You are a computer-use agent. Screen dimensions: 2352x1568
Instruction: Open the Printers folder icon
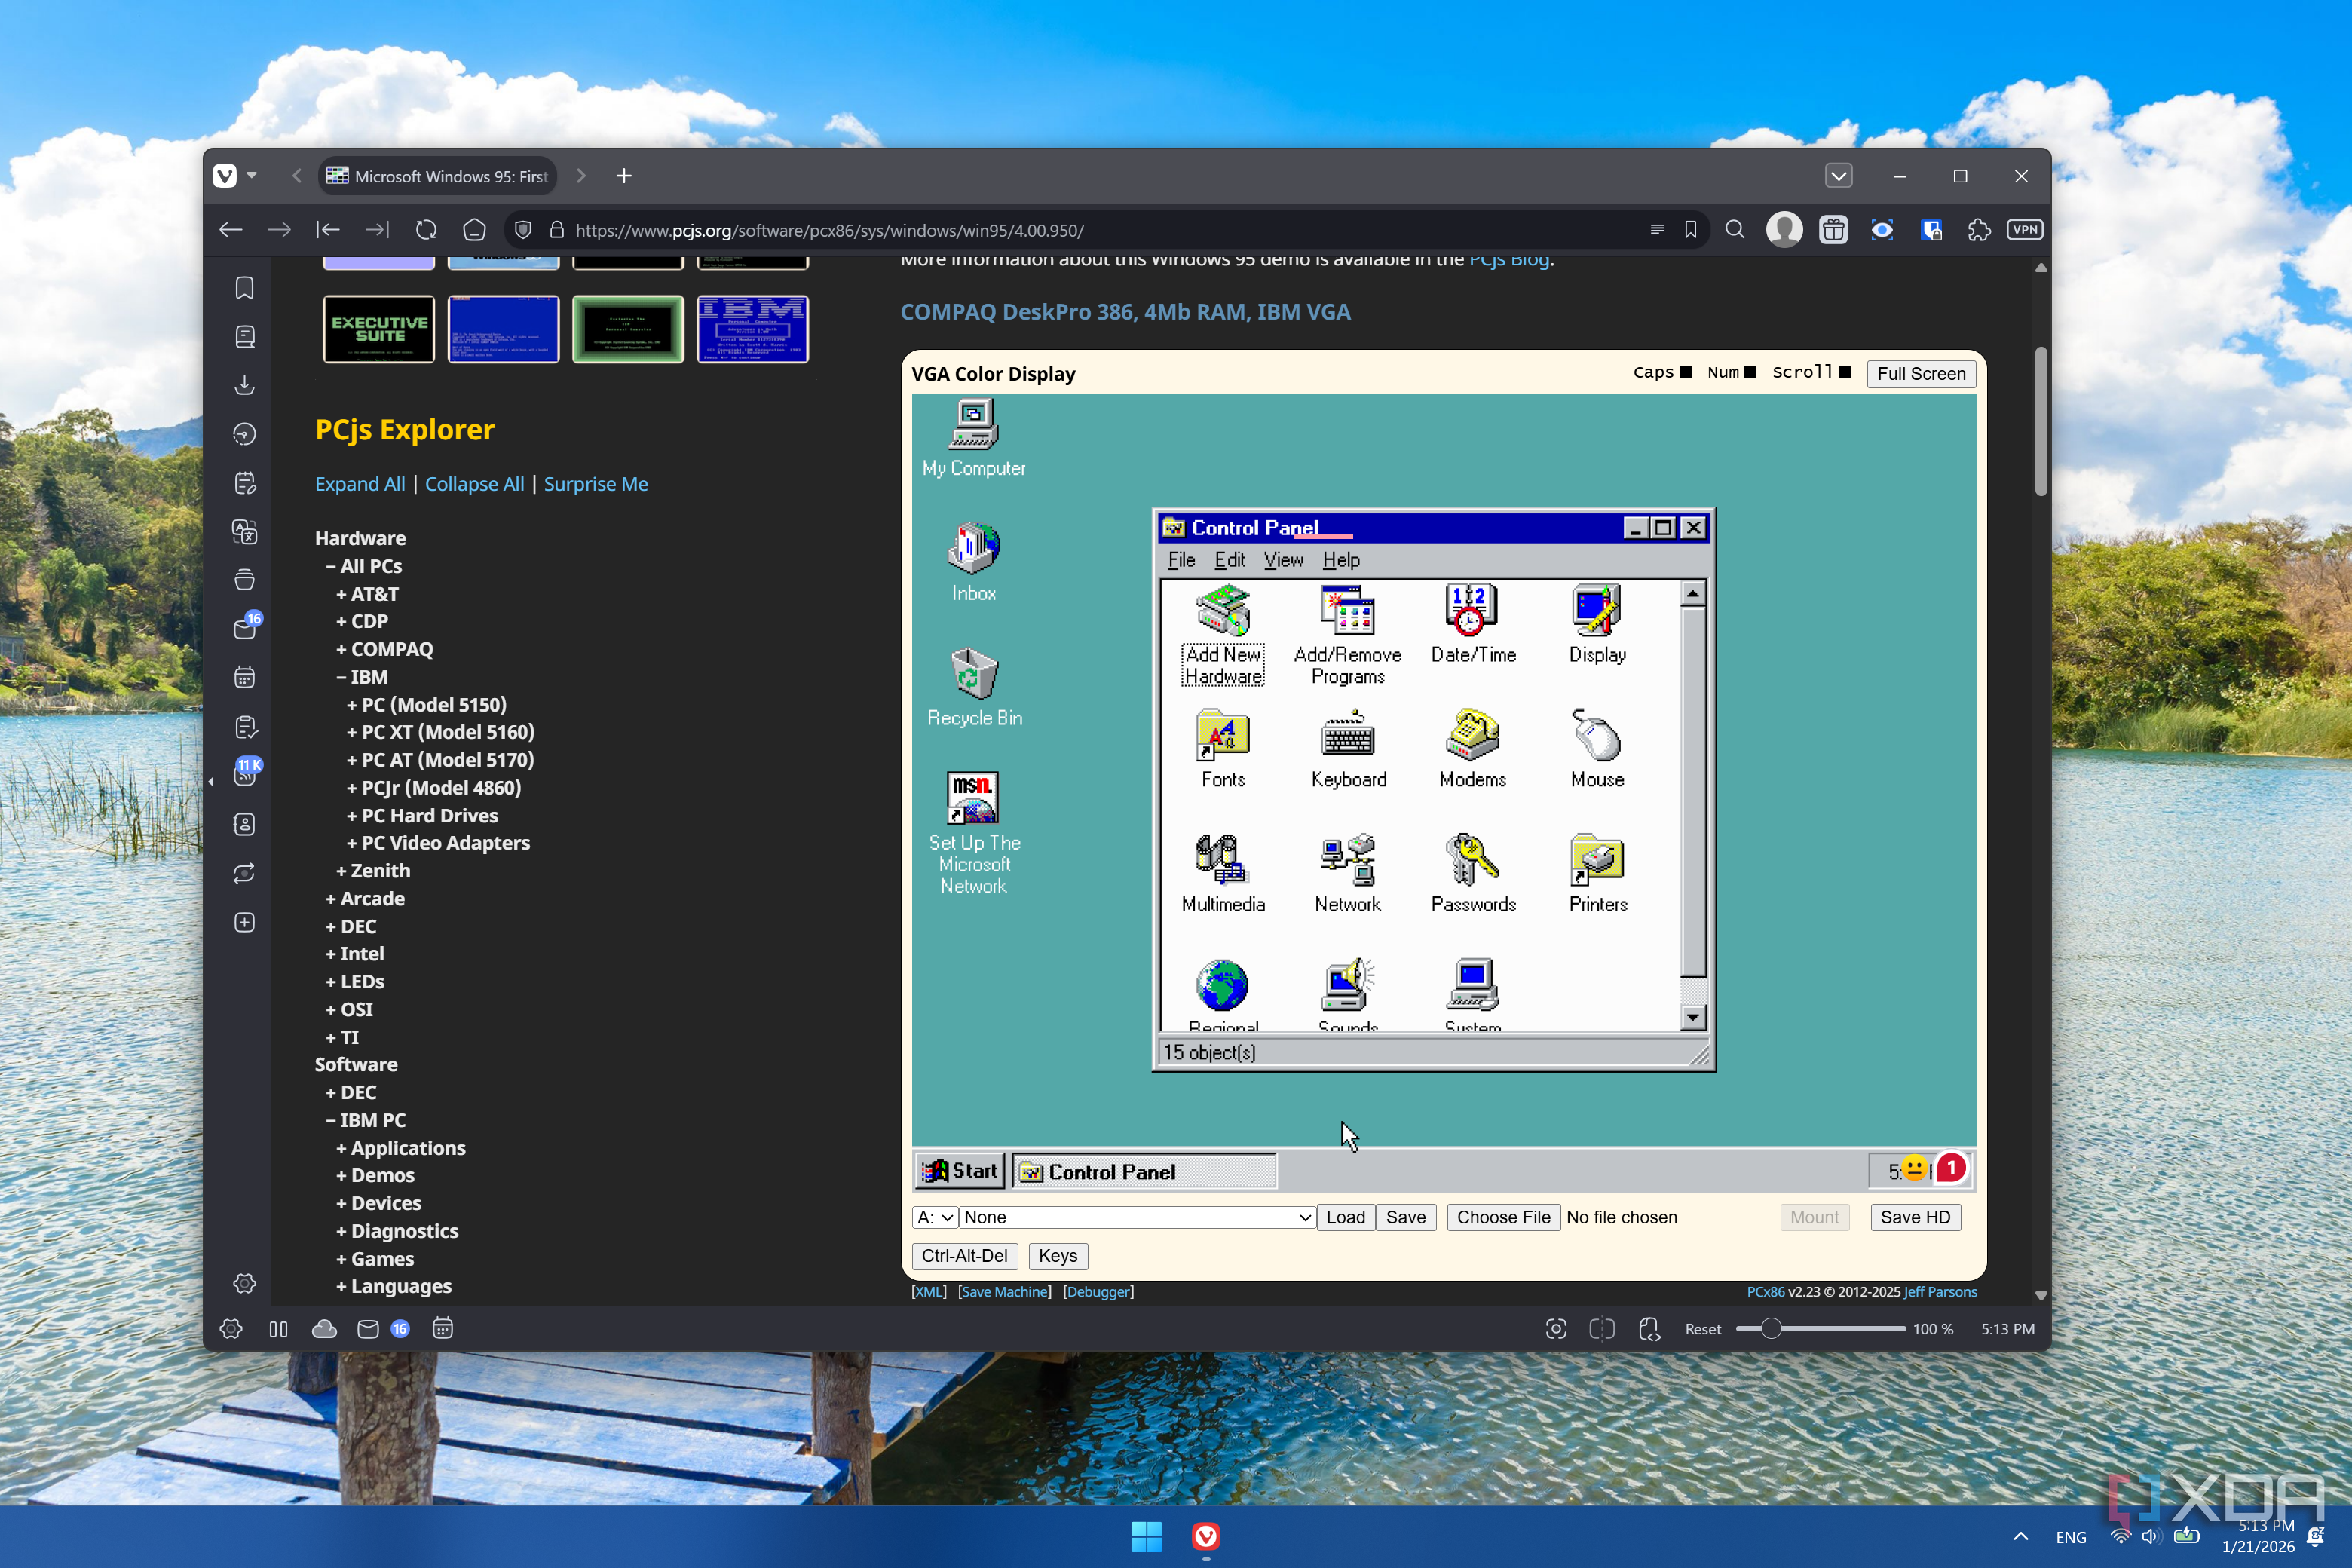coord(1597,874)
